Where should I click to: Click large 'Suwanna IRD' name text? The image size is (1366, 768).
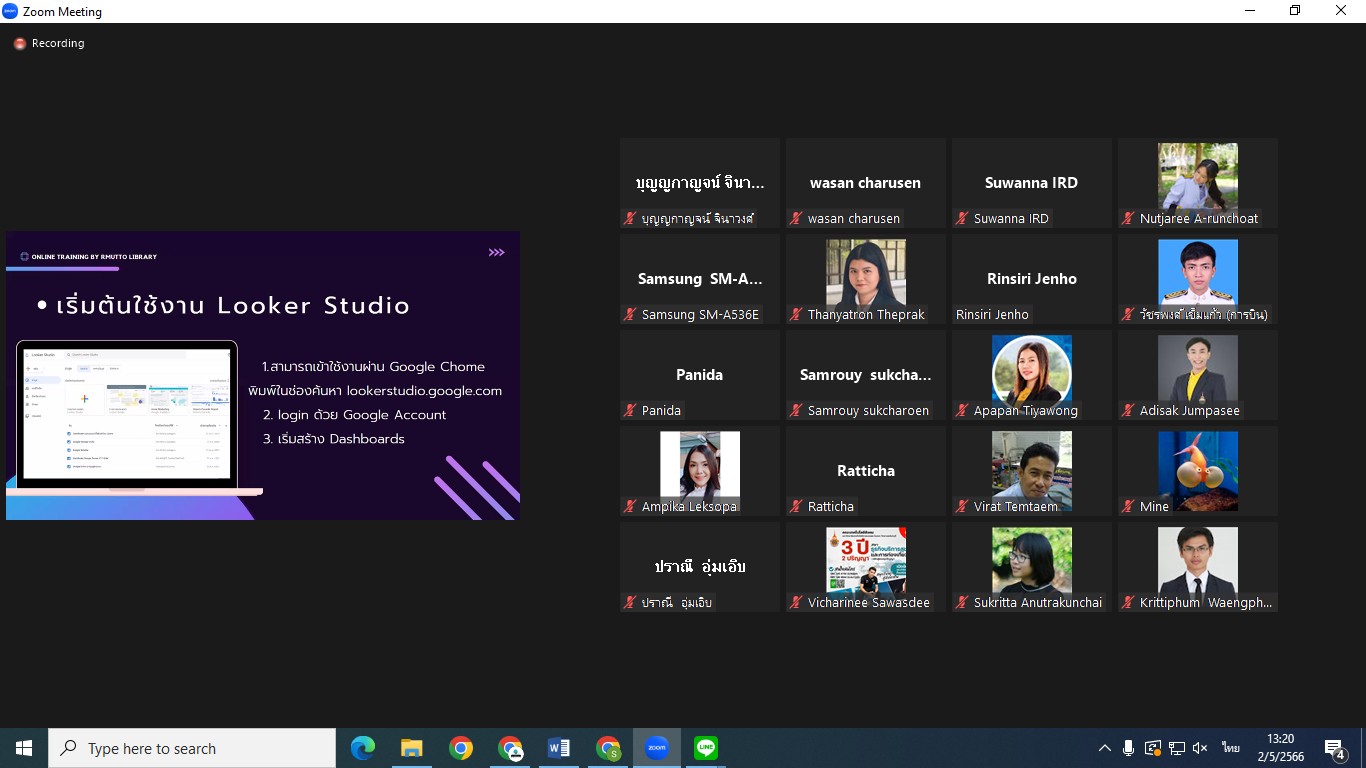coord(1031,183)
